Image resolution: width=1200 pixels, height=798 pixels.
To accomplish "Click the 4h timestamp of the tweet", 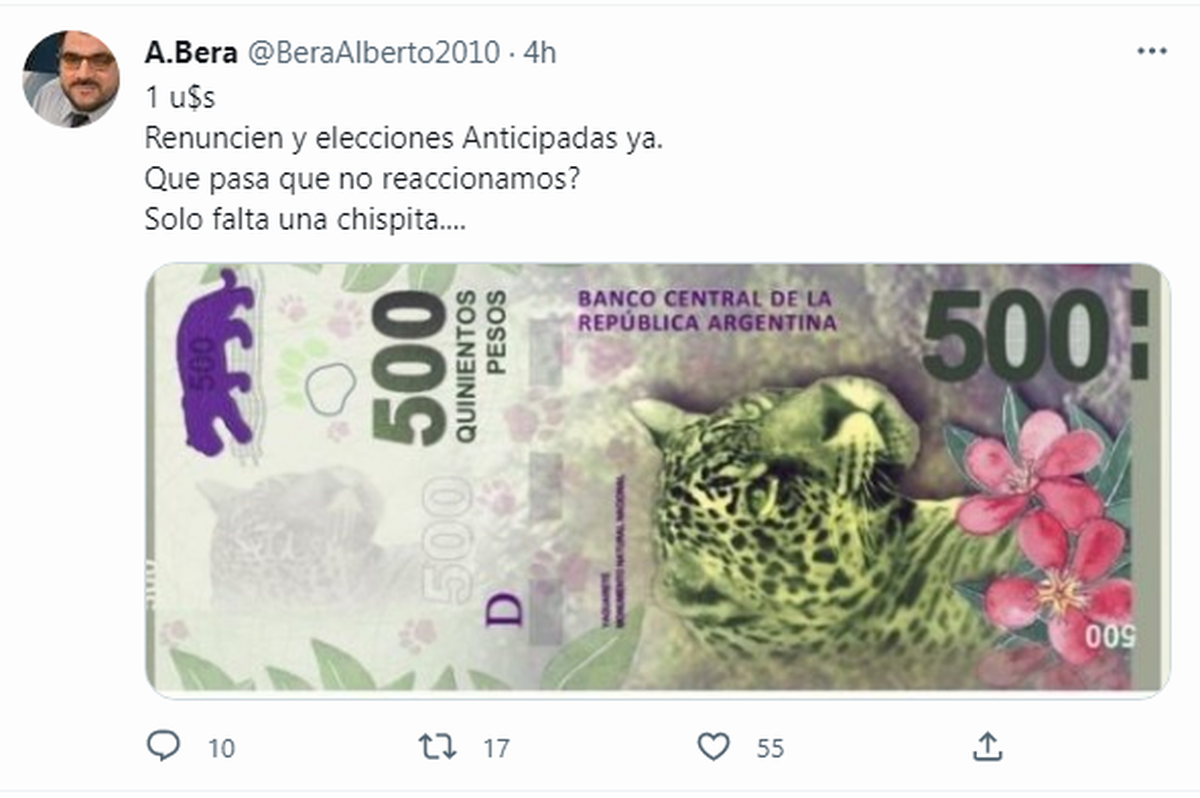I will tap(540, 53).
